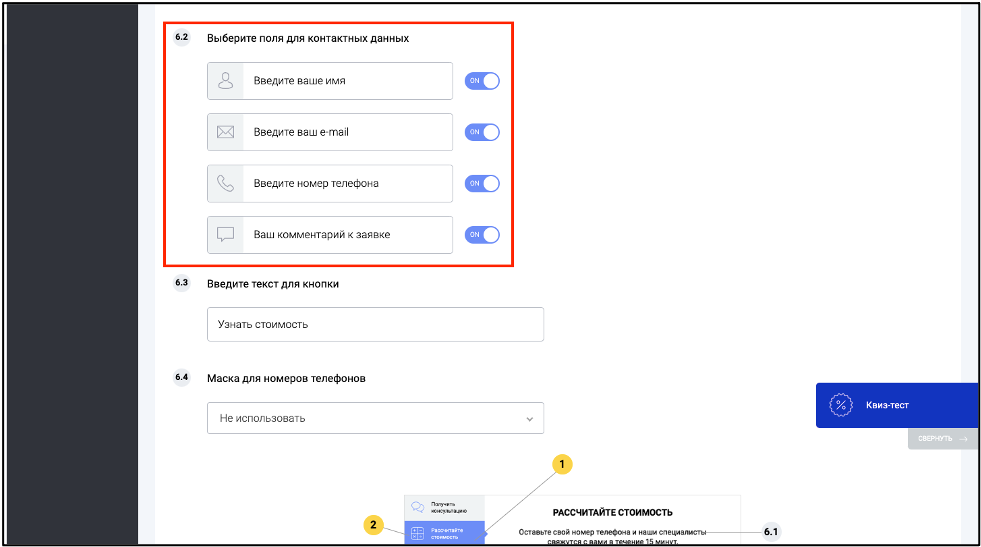Select the Получить консультацию preview tab
The height and width of the screenshot is (547, 981).
tap(444, 508)
